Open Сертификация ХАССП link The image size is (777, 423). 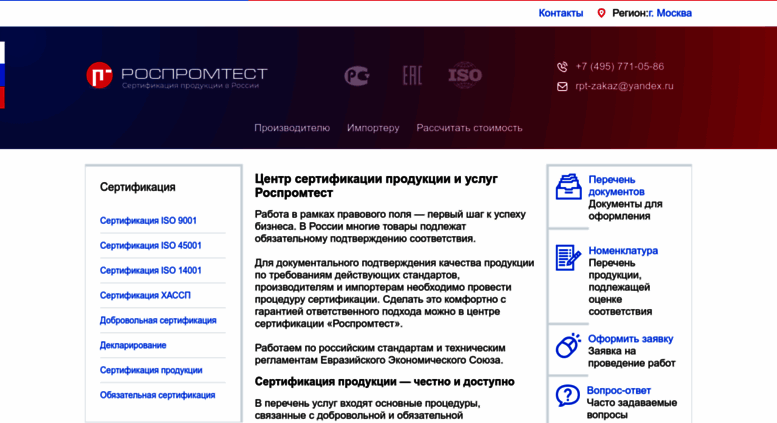[145, 295]
